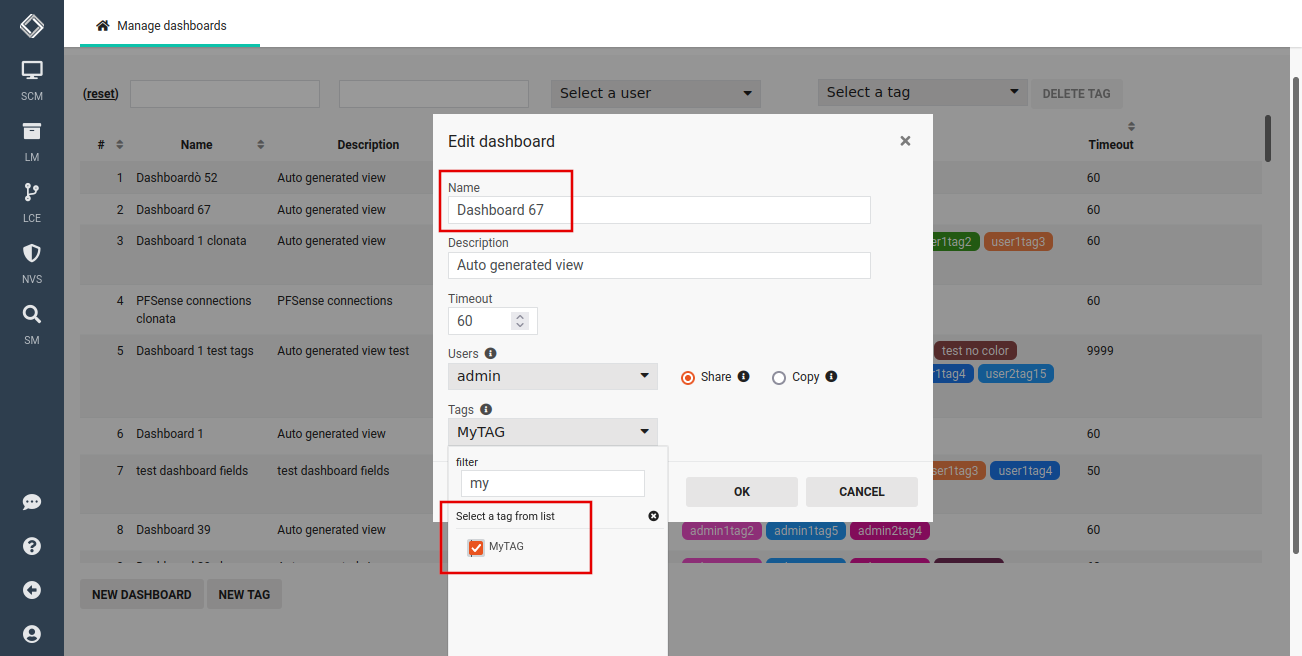Click the NVS shield icon
Viewport: 1302px width, 656px height.
point(31,258)
